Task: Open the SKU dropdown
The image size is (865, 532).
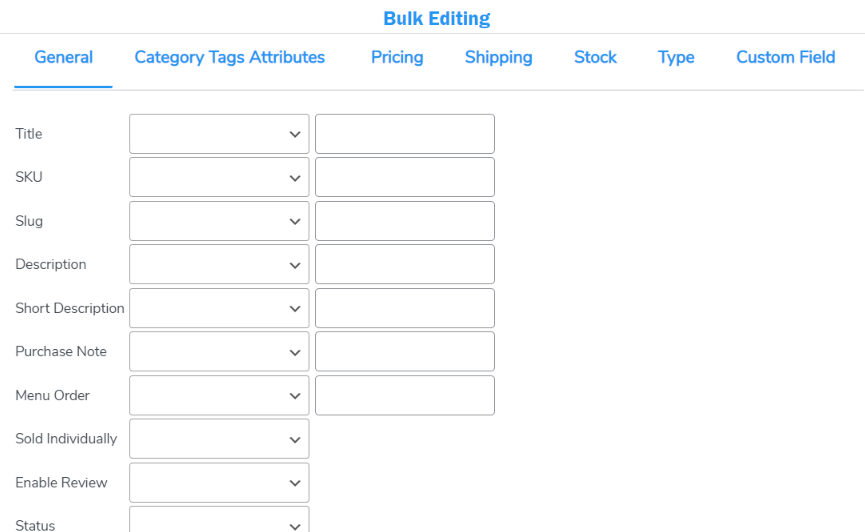Action: click(x=219, y=177)
